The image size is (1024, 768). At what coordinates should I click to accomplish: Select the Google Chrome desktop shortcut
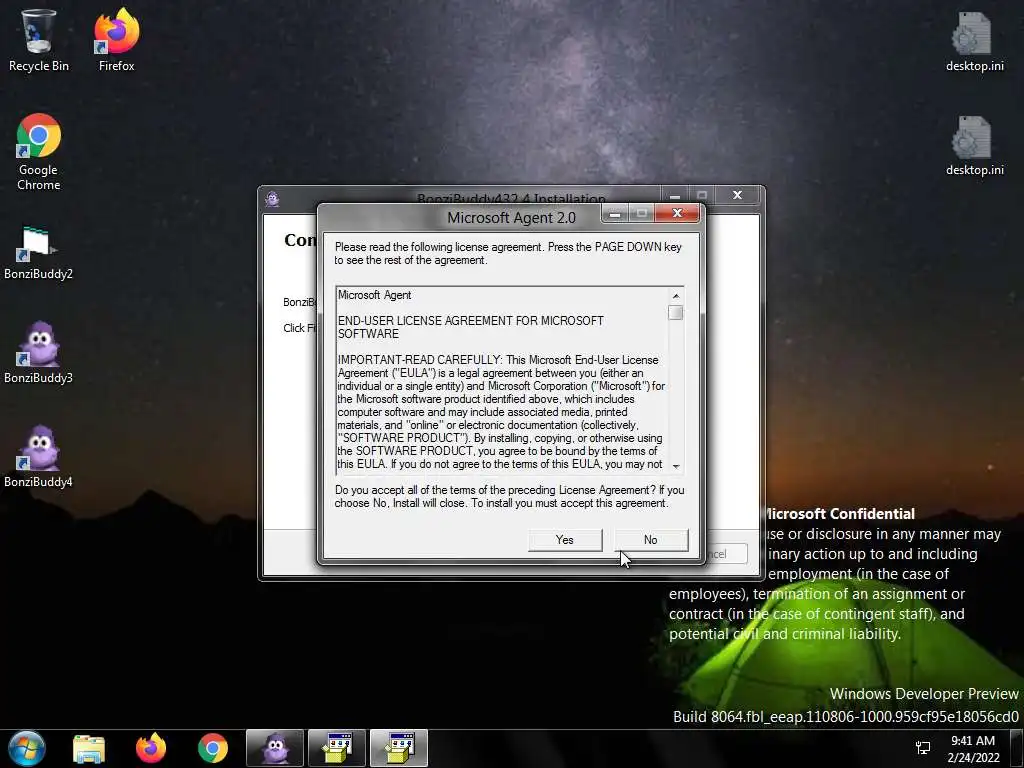point(38,152)
